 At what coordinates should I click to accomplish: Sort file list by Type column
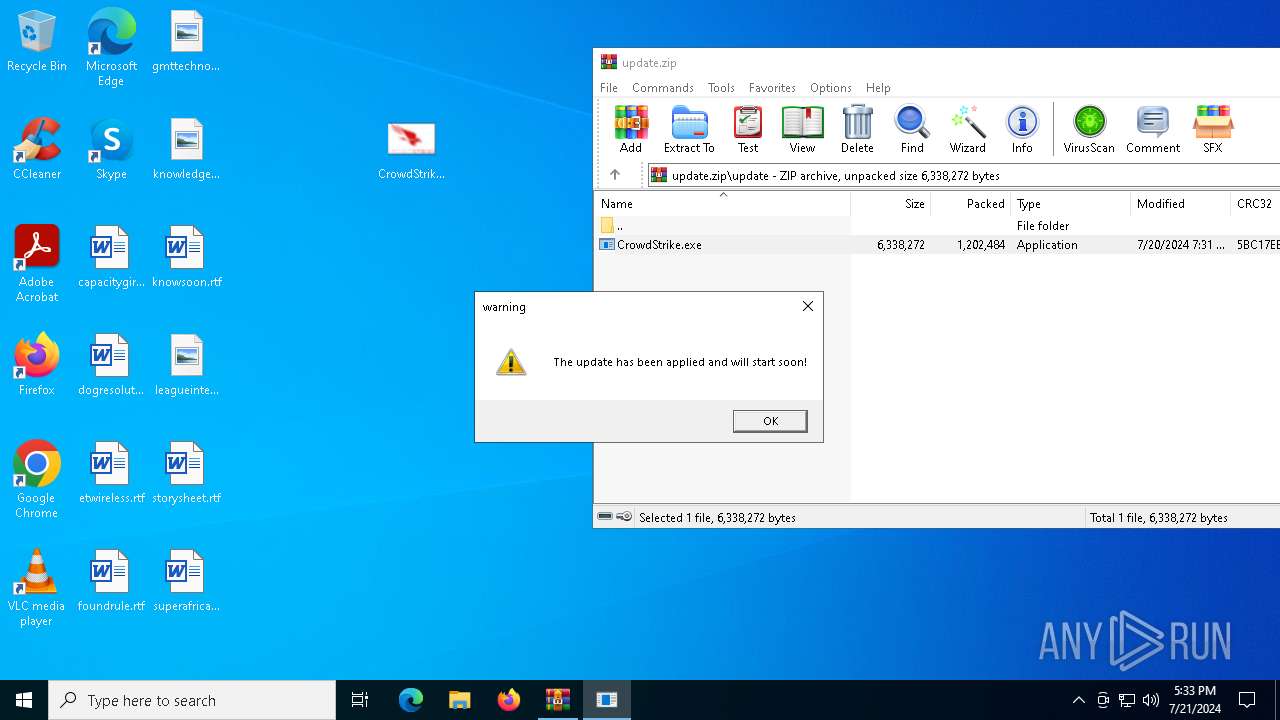coord(1071,204)
